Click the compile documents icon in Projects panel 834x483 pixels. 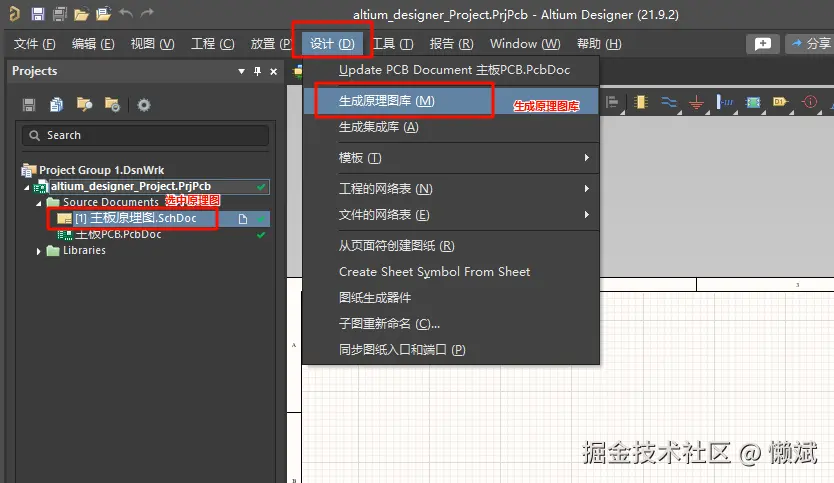tap(56, 105)
